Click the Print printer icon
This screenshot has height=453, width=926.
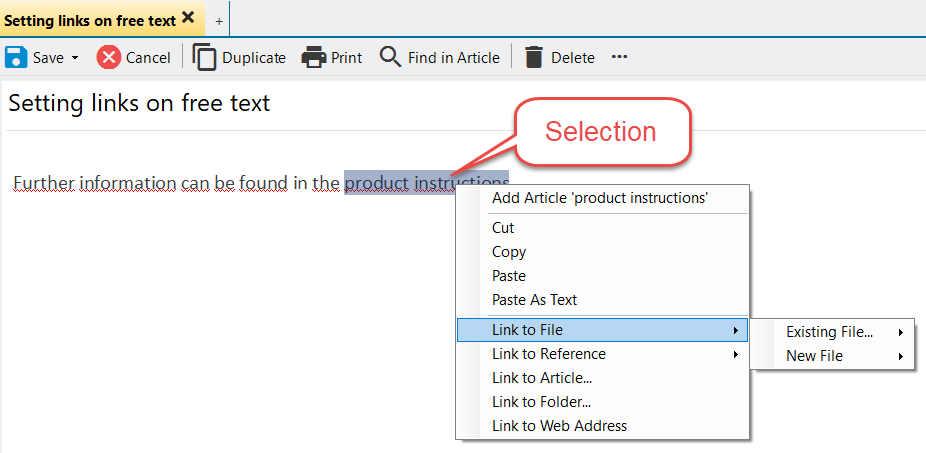point(314,57)
